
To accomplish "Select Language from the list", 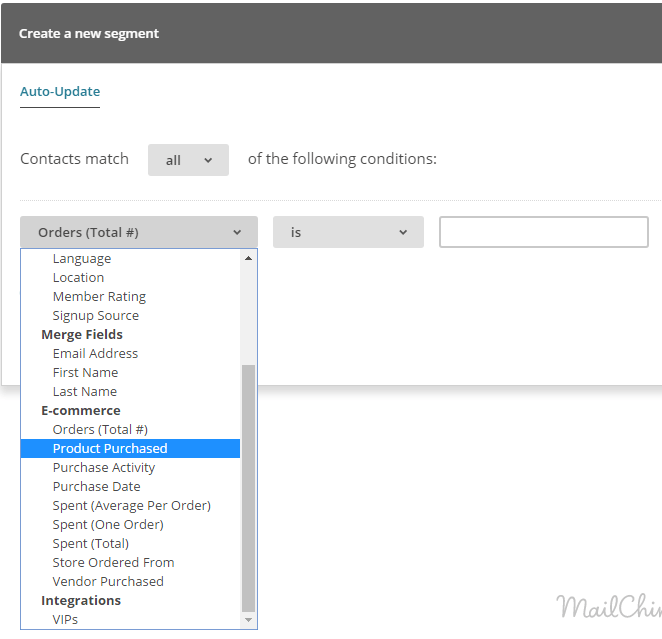I will click(130, 259).
